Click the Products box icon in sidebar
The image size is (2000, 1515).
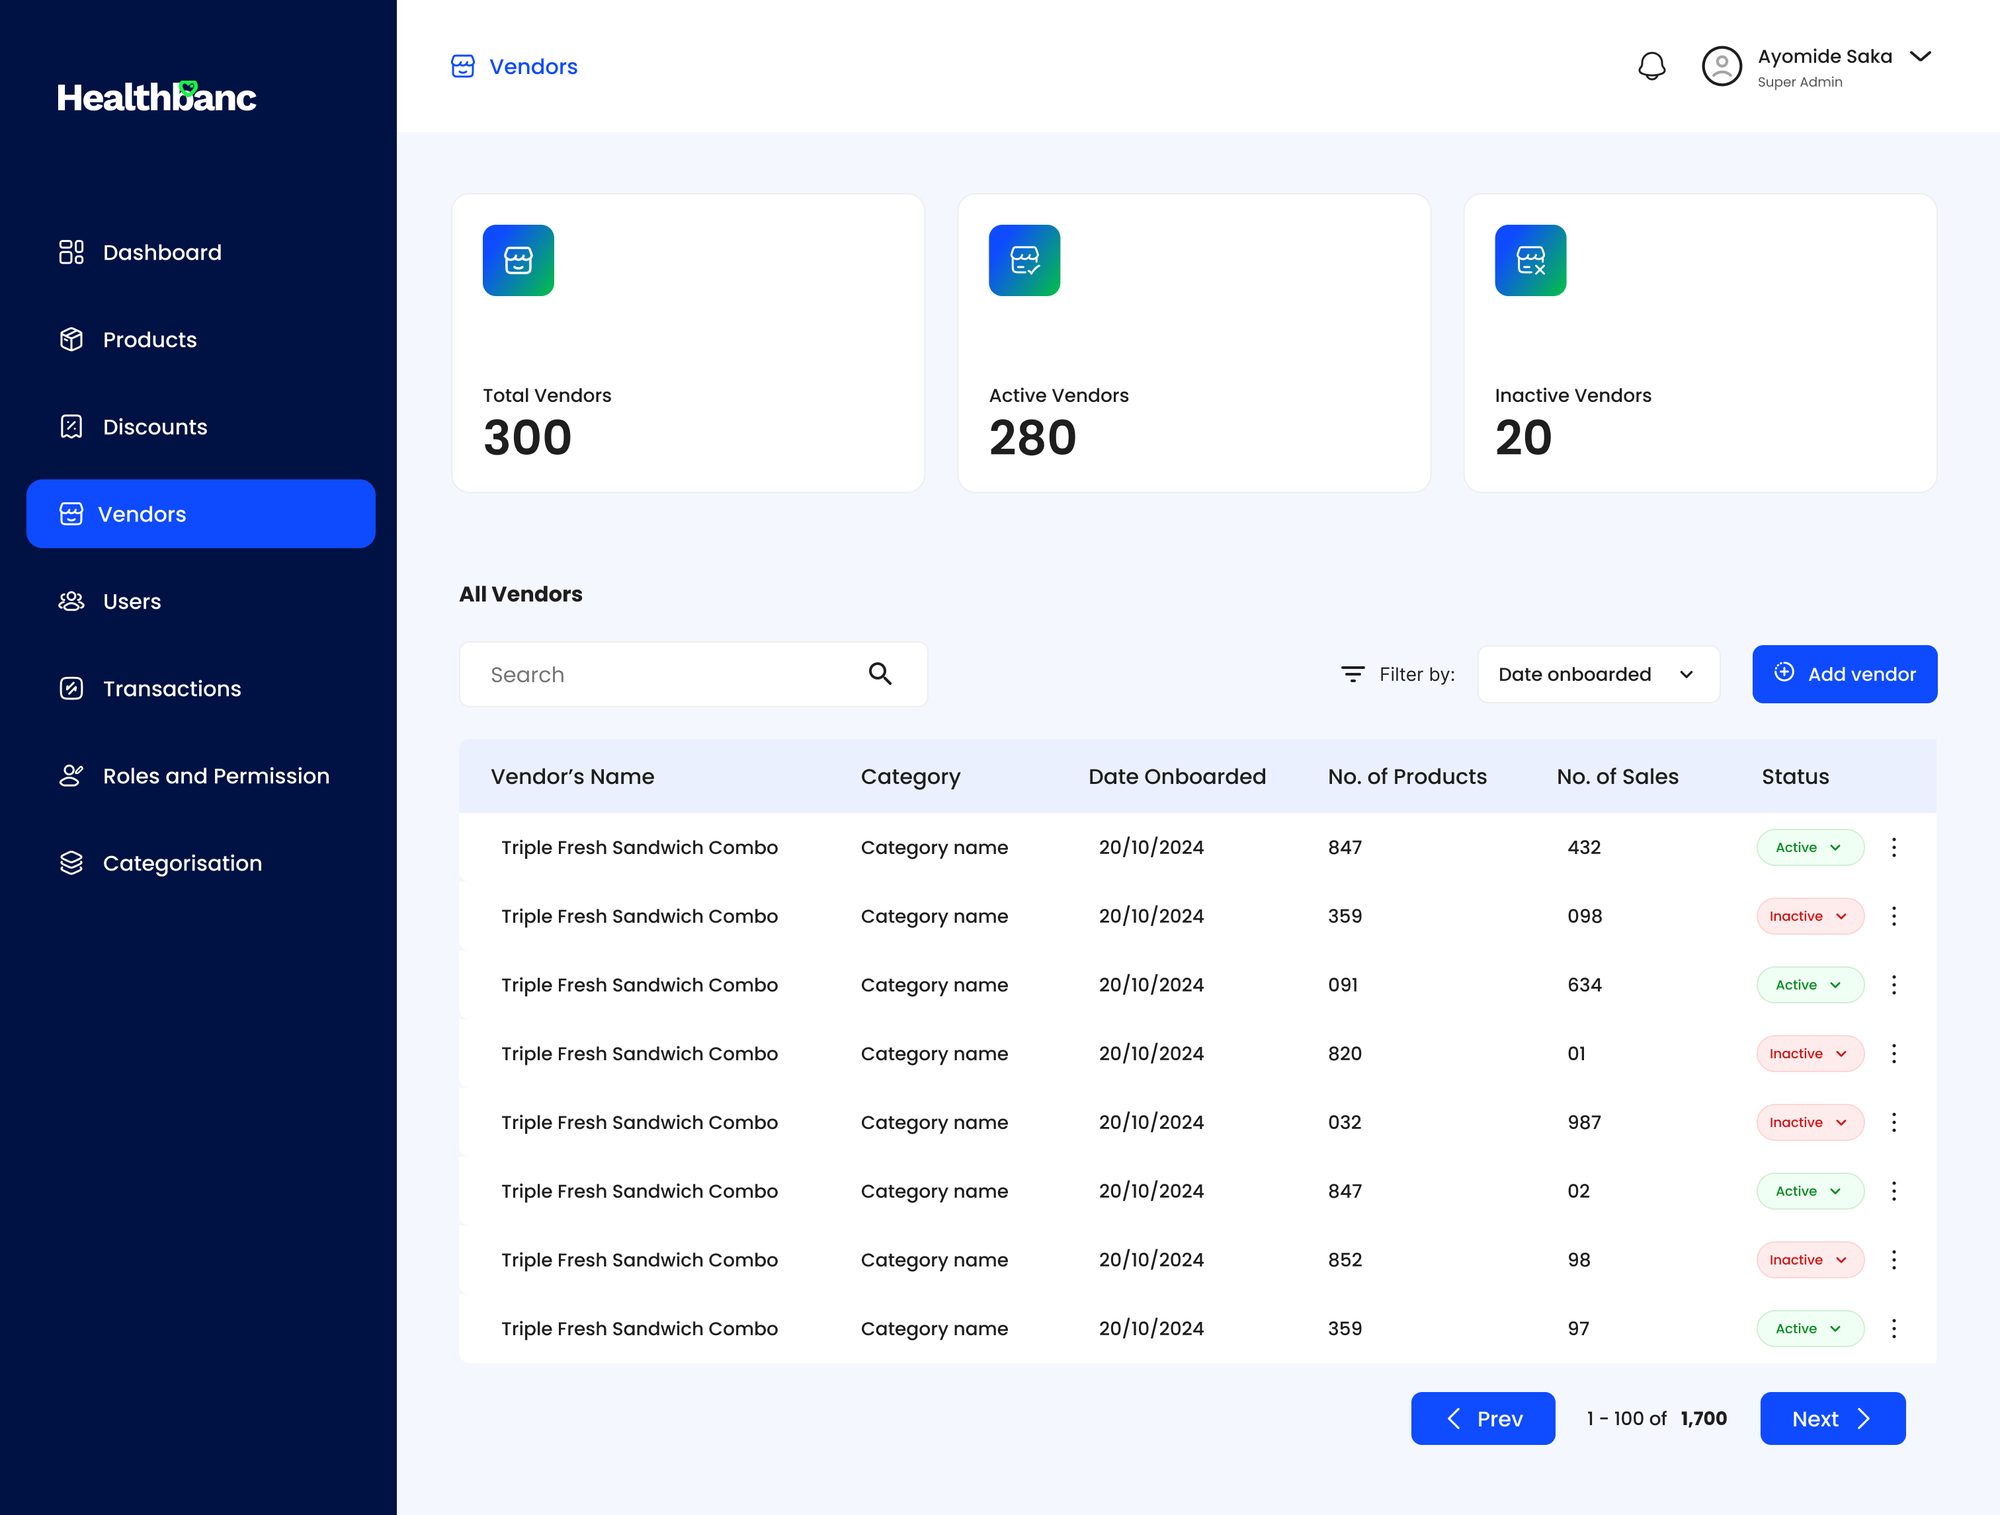71,339
